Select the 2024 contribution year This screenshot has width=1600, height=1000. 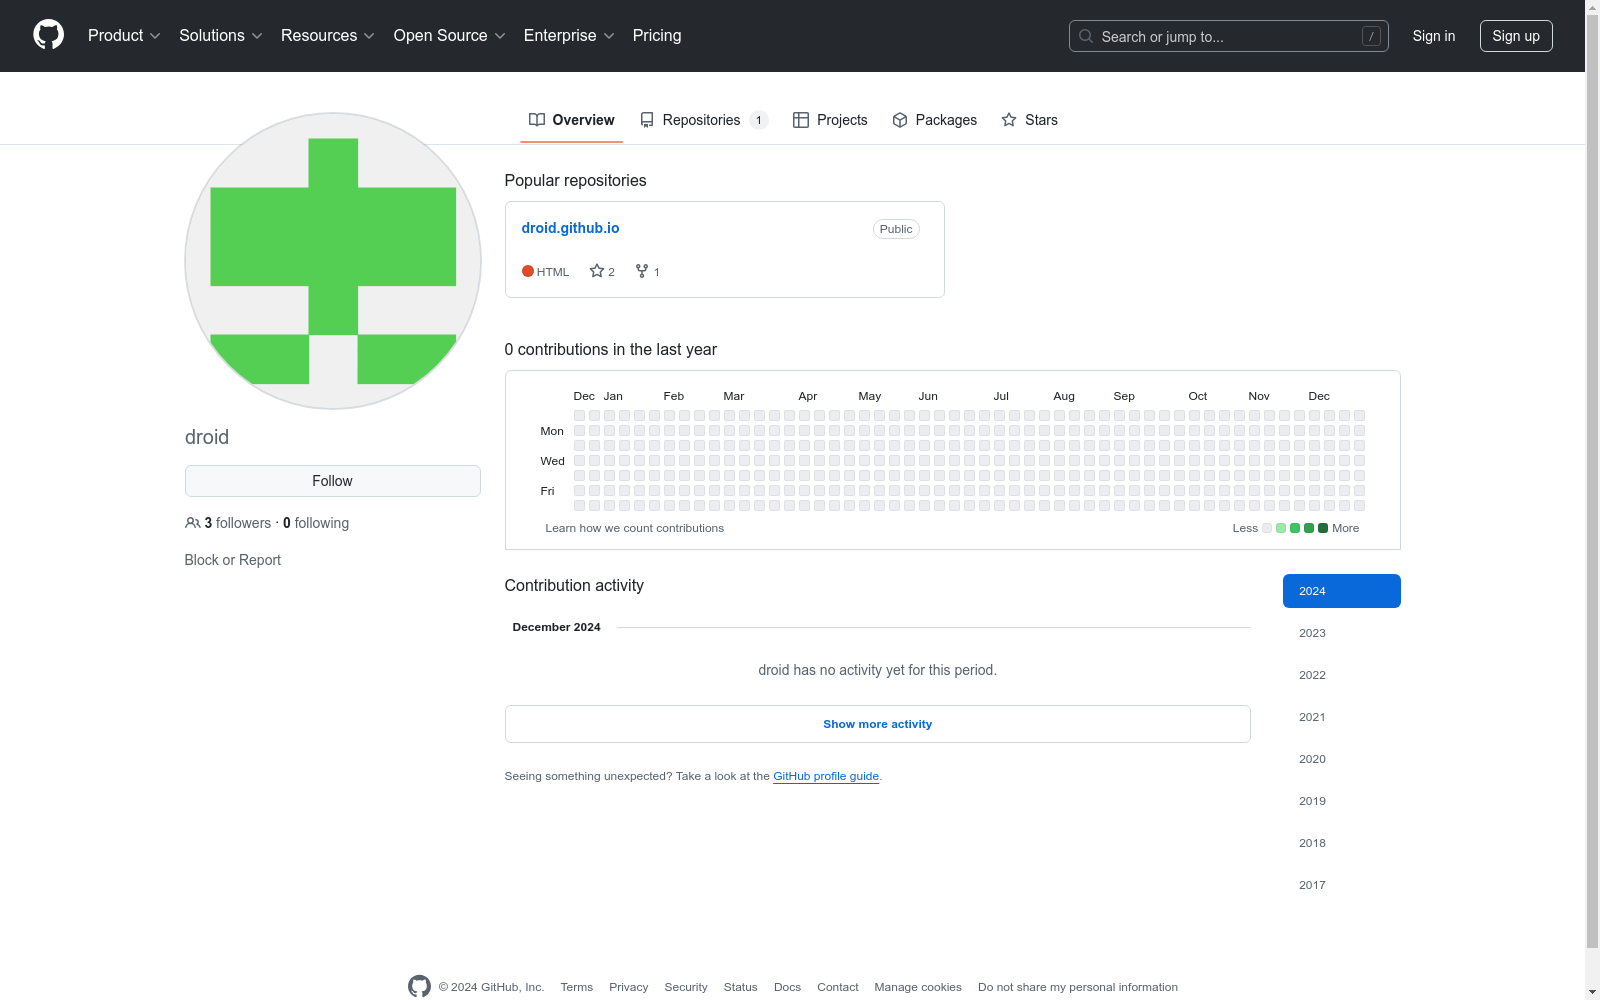click(x=1342, y=591)
